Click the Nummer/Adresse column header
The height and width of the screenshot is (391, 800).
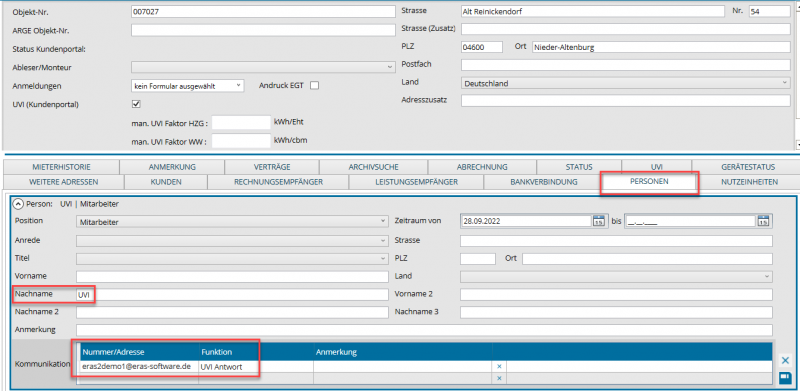139,352
